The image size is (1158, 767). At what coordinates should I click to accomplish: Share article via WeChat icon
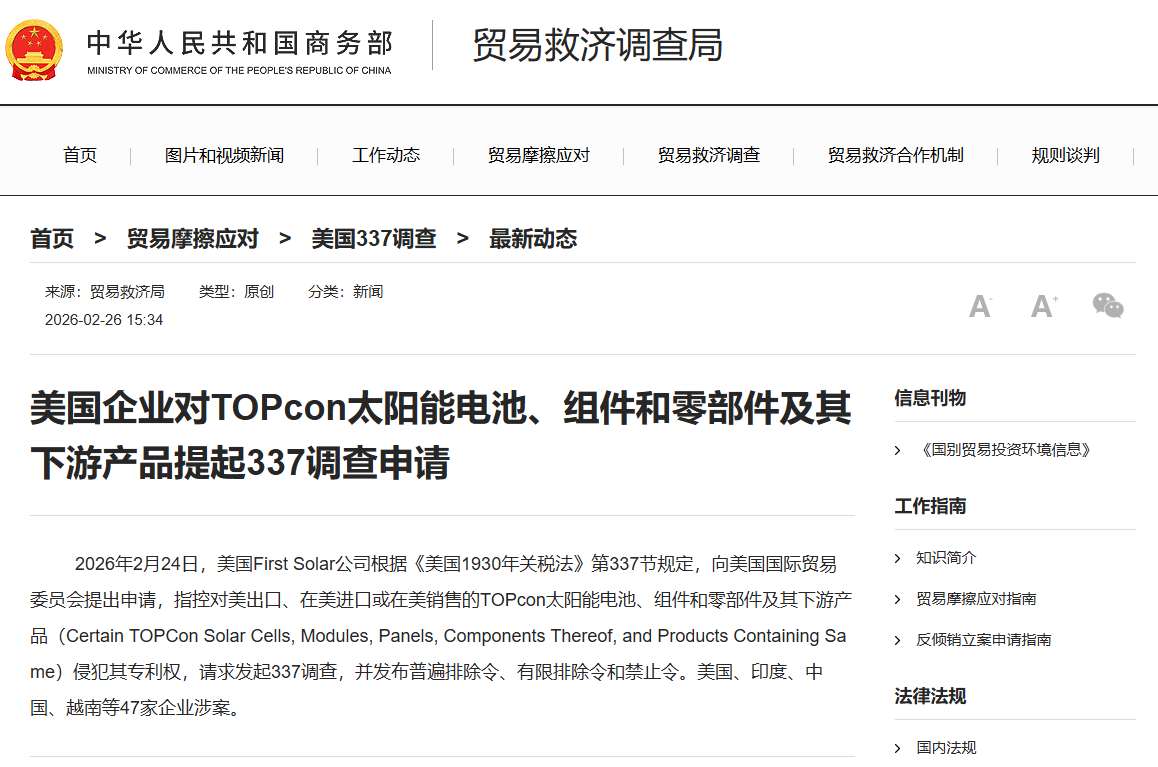(1108, 305)
